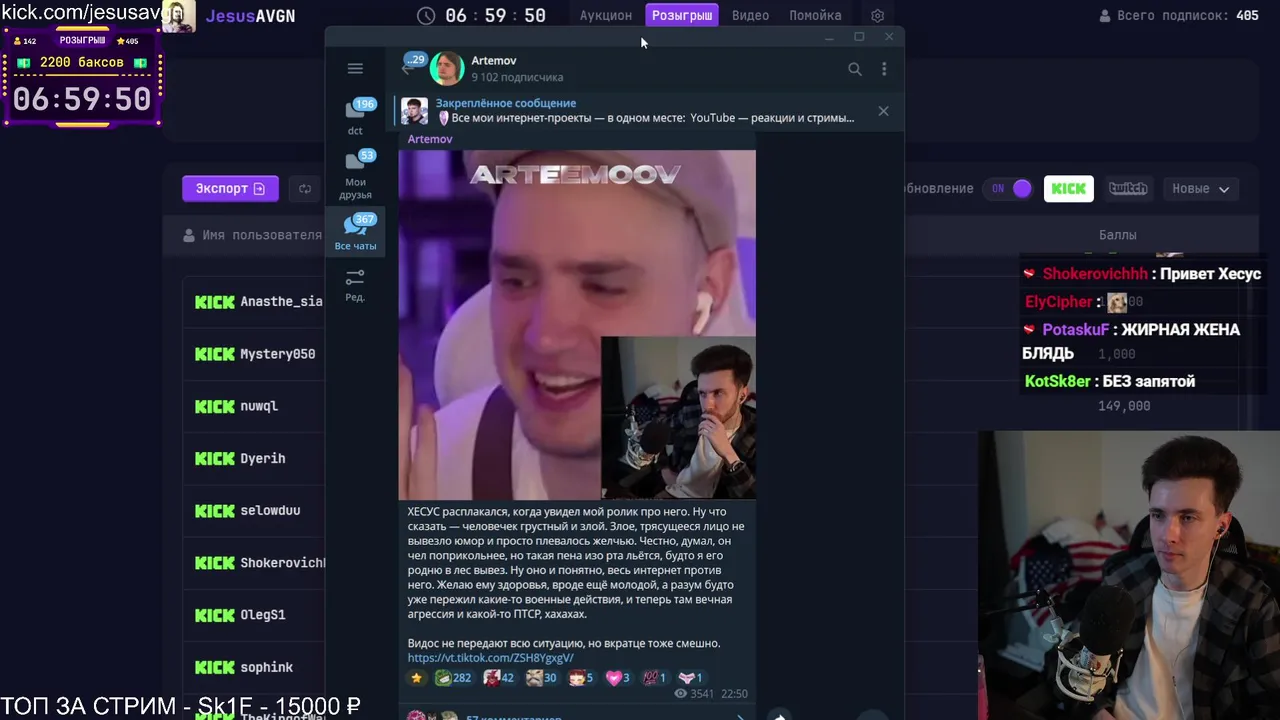
Task: Add the star reaction to the post
Action: (x=416, y=678)
